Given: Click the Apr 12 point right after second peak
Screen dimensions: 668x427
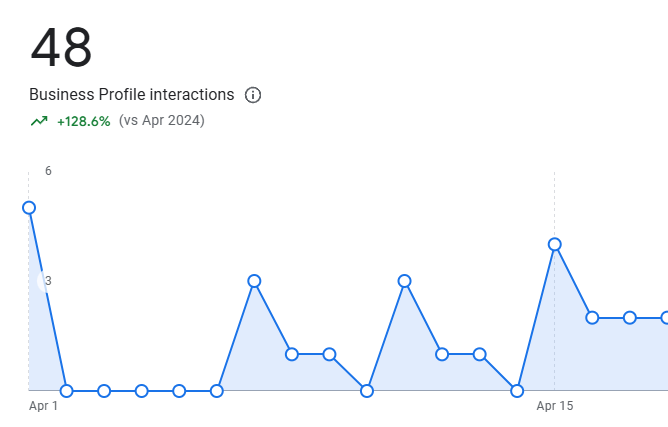Looking at the screenshot, I should click(442, 355).
